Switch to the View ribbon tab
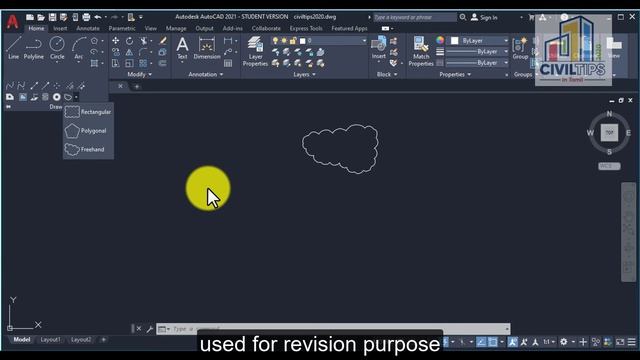 [x=151, y=29]
